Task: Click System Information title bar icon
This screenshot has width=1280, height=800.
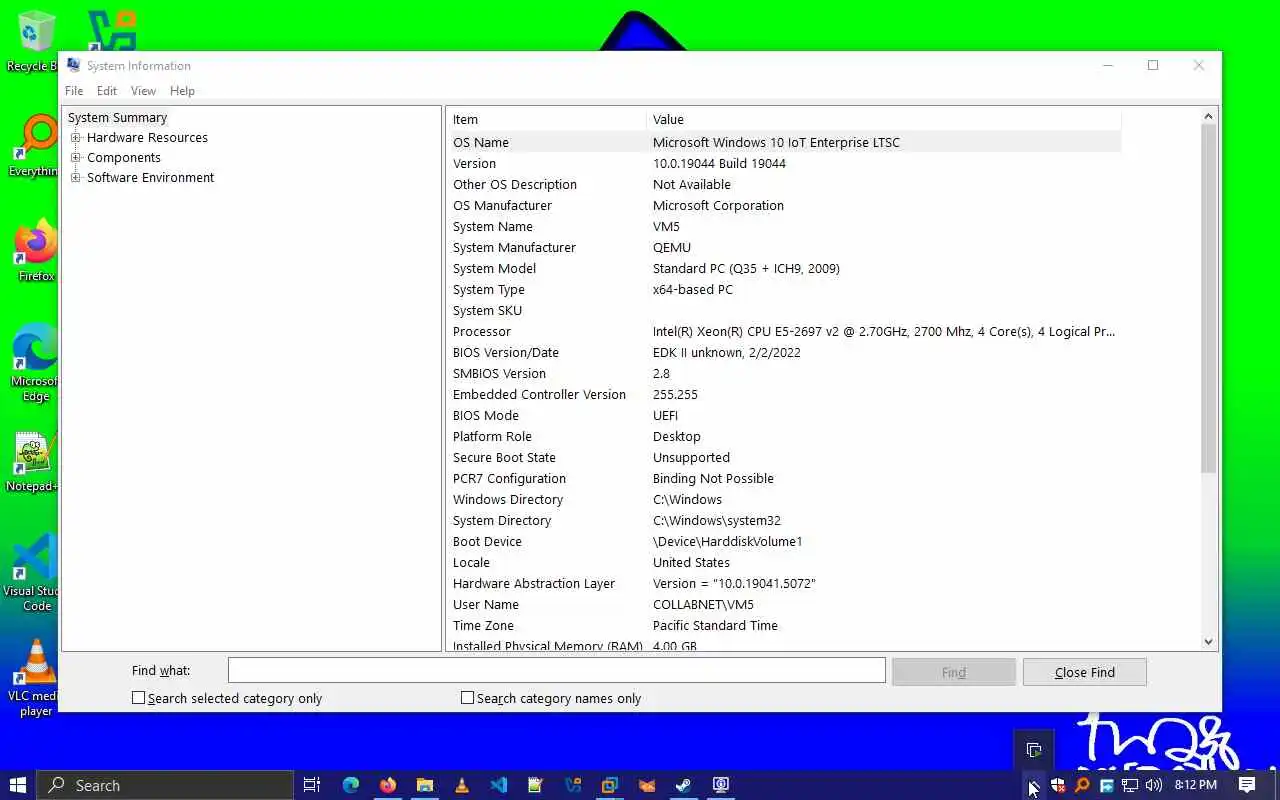Action: 73,65
